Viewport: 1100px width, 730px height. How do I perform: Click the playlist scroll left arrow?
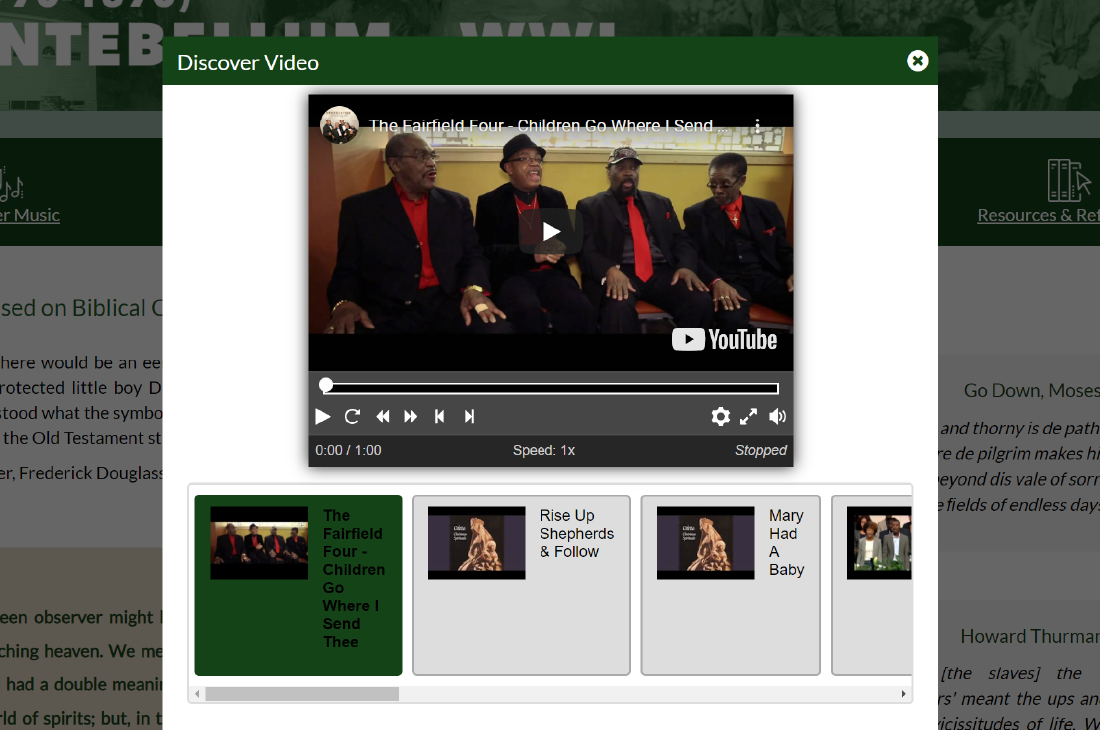(x=197, y=694)
